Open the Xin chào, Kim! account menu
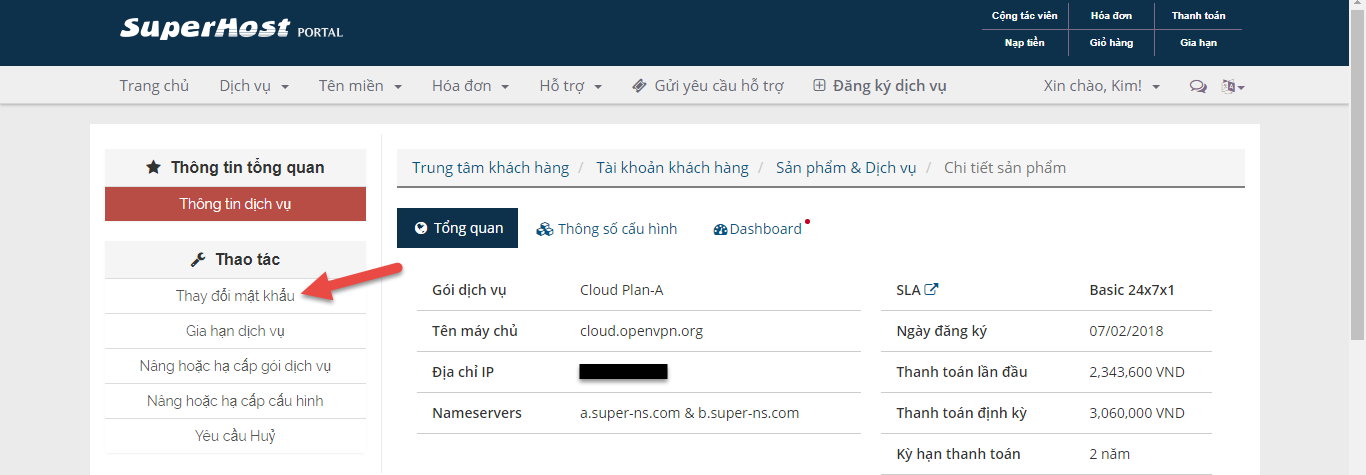This screenshot has height=475, width=1366. 1102,86
